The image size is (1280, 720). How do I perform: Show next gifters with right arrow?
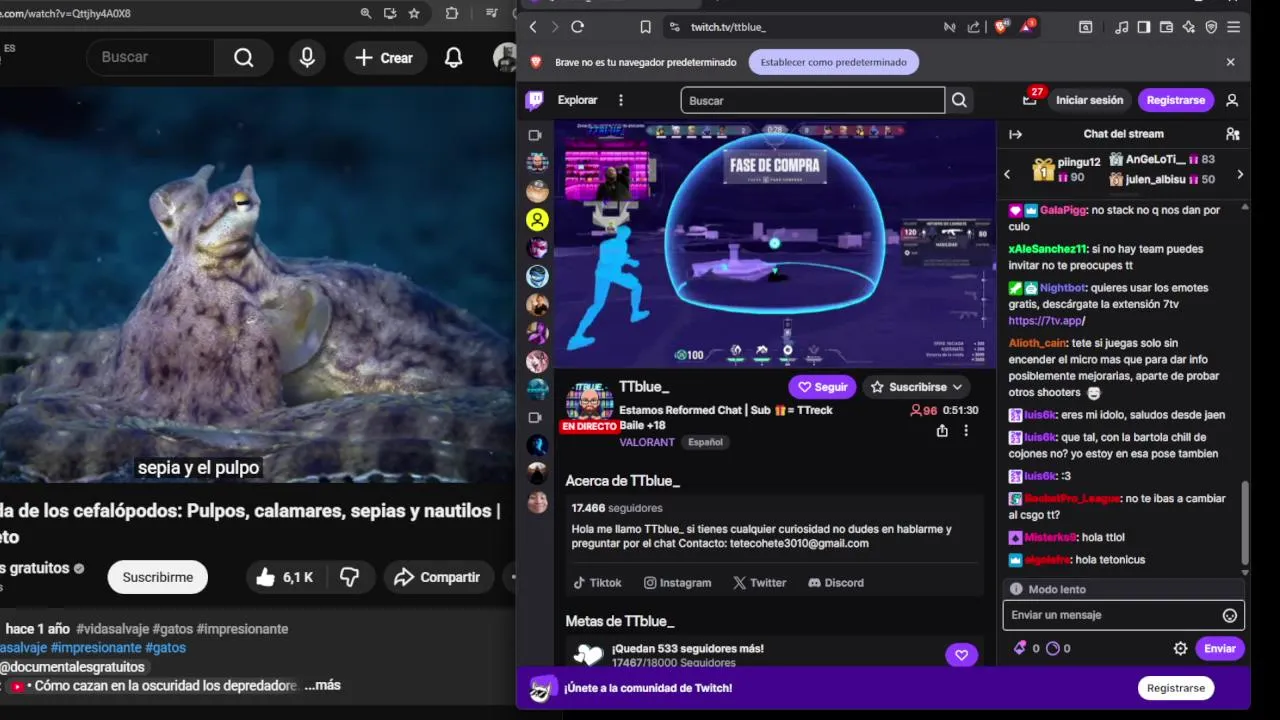point(1240,174)
